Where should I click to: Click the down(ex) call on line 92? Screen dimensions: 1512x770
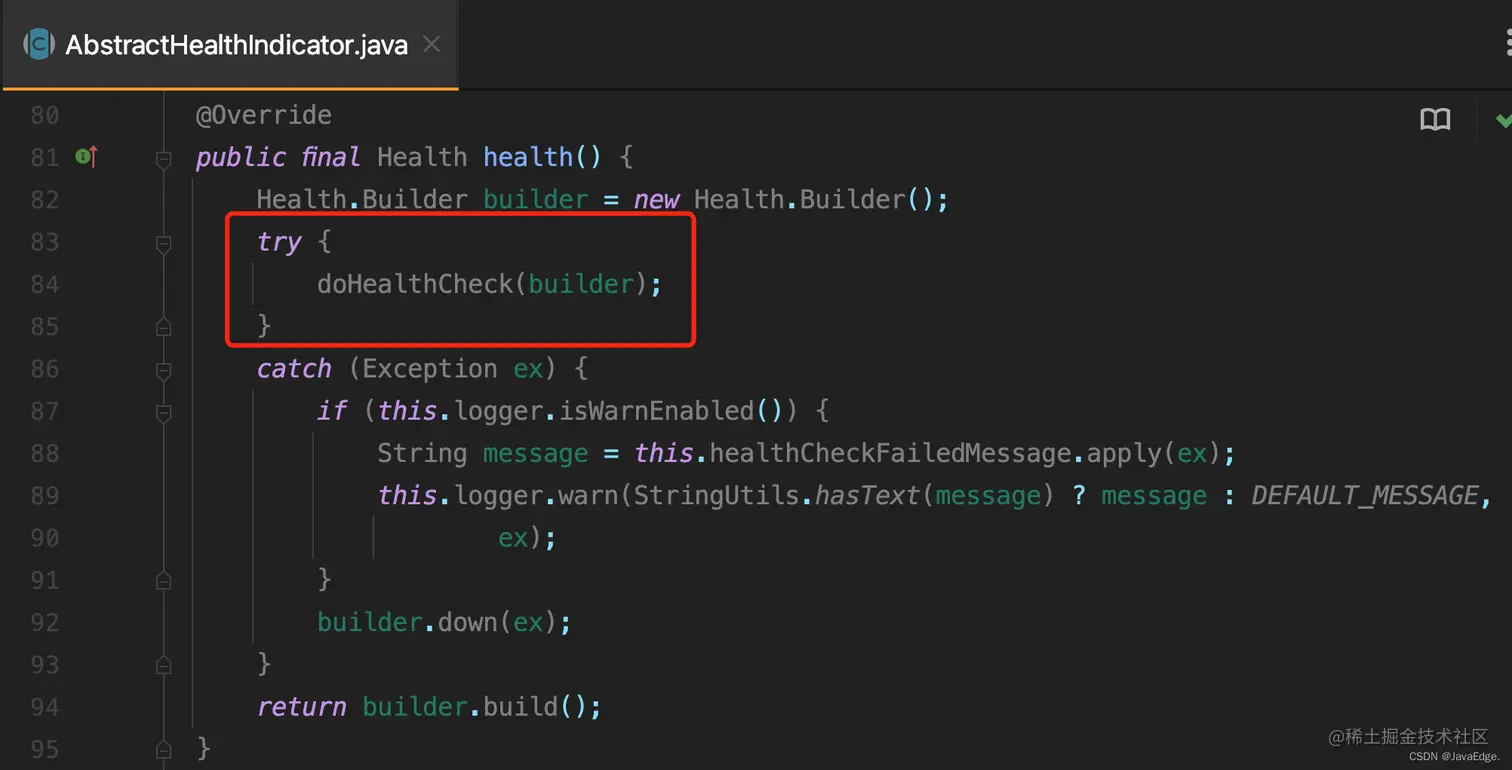pyautogui.click(x=497, y=622)
